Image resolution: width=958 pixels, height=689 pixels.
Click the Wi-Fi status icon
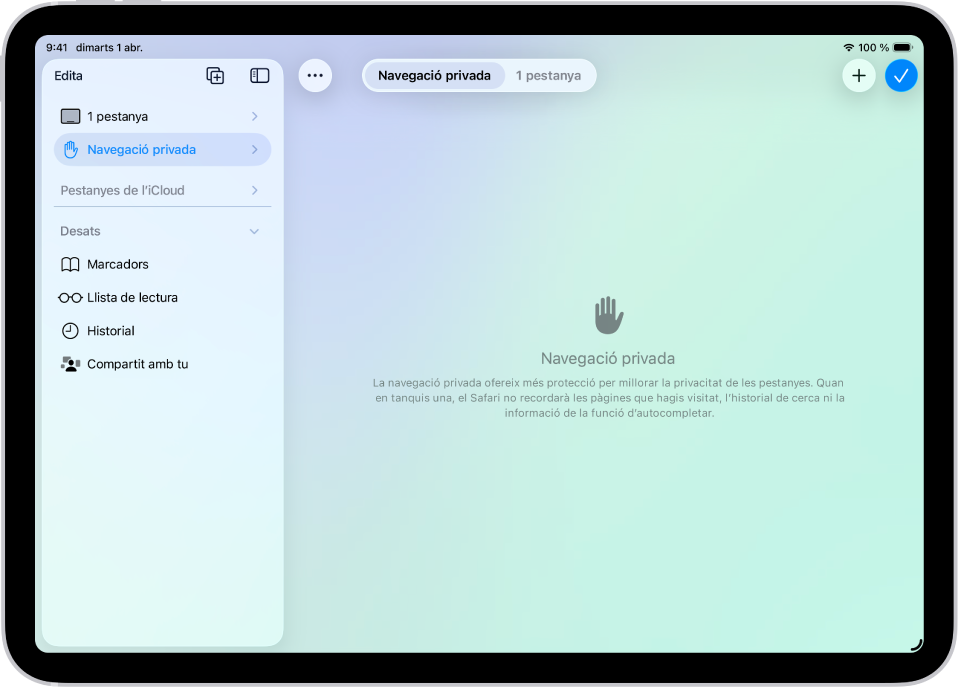[x=849, y=48]
